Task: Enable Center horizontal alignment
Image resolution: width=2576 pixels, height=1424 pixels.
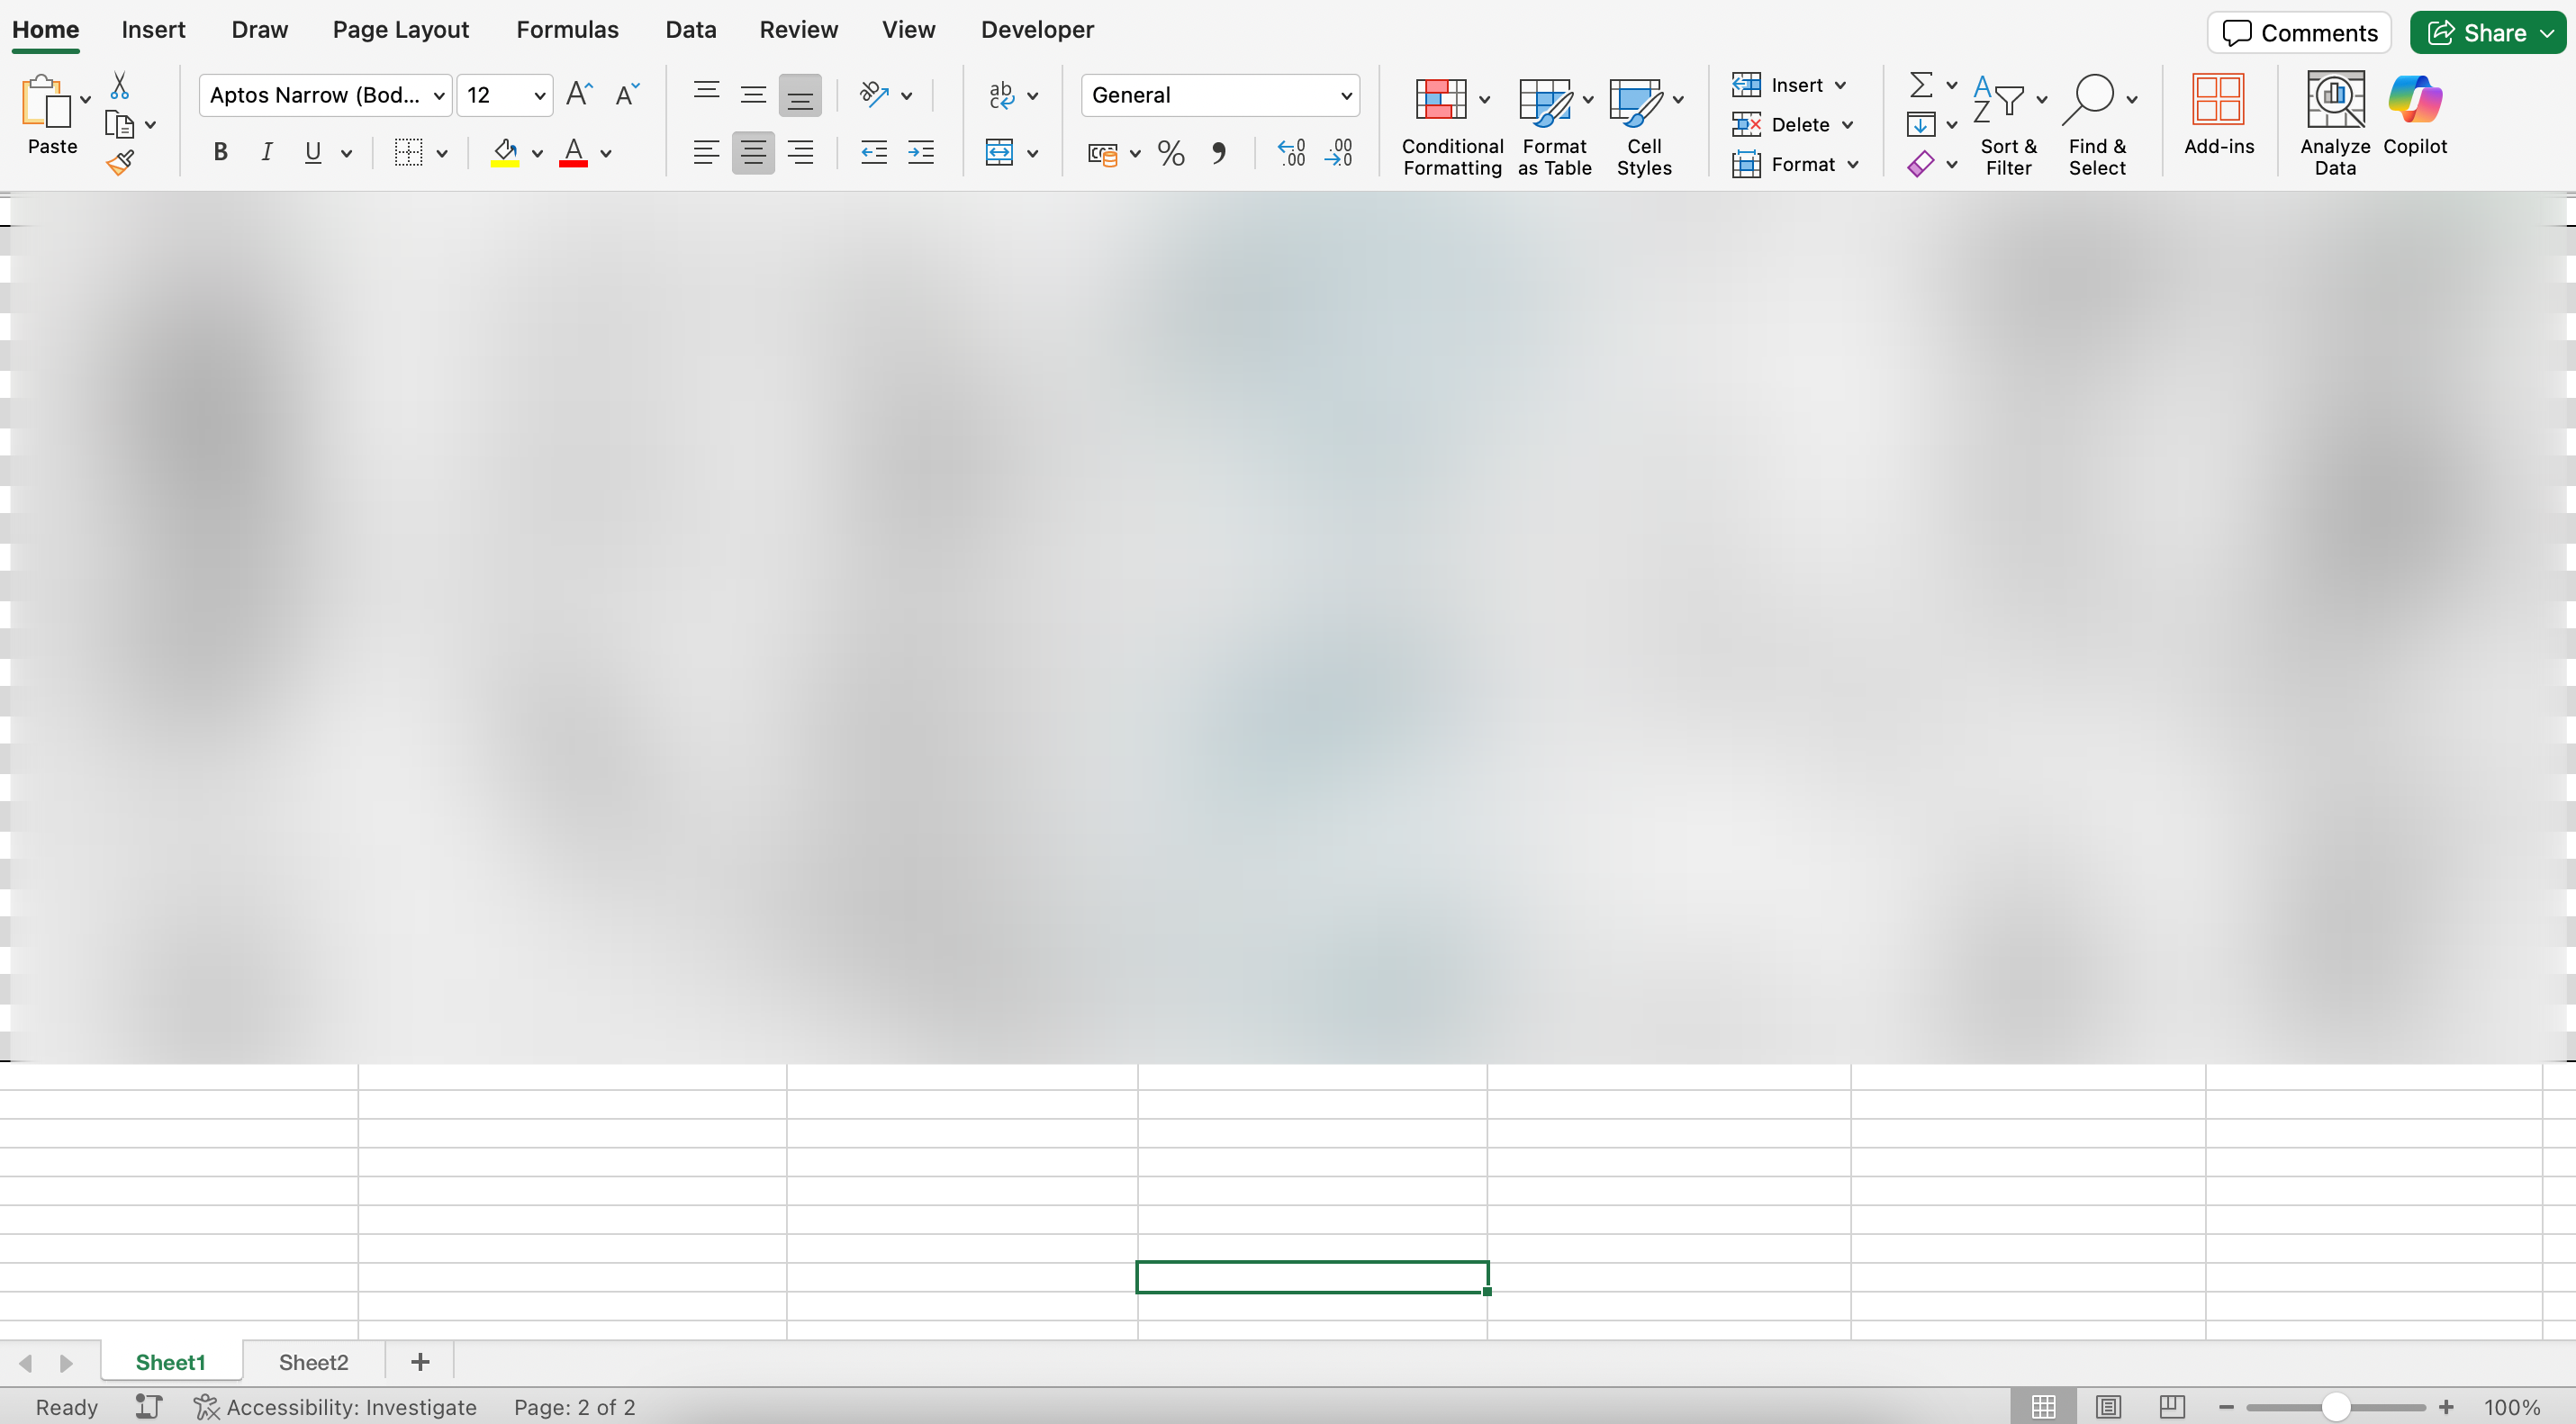Action: pyautogui.click(x=752, y=153)
